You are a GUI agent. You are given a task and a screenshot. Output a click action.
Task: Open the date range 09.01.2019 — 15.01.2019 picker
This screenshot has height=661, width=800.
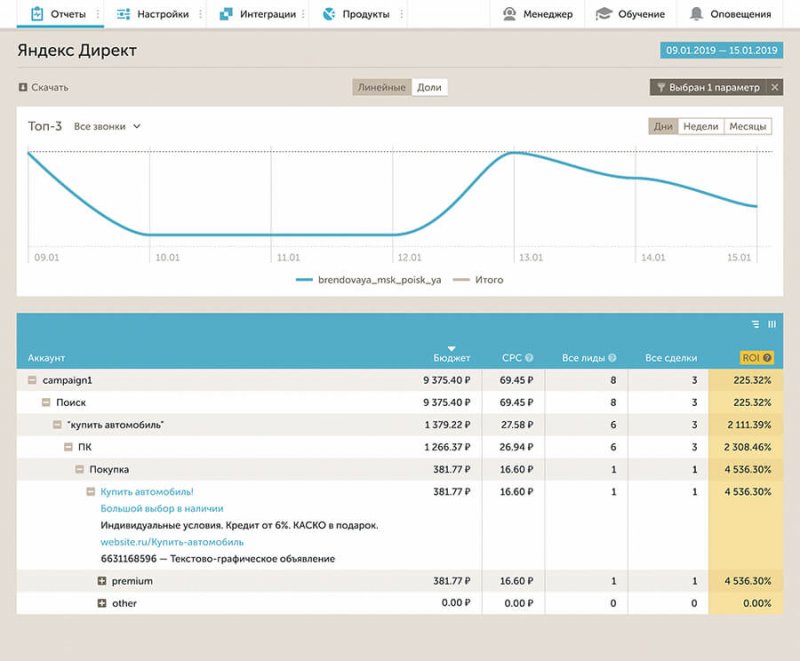(720, 50)
